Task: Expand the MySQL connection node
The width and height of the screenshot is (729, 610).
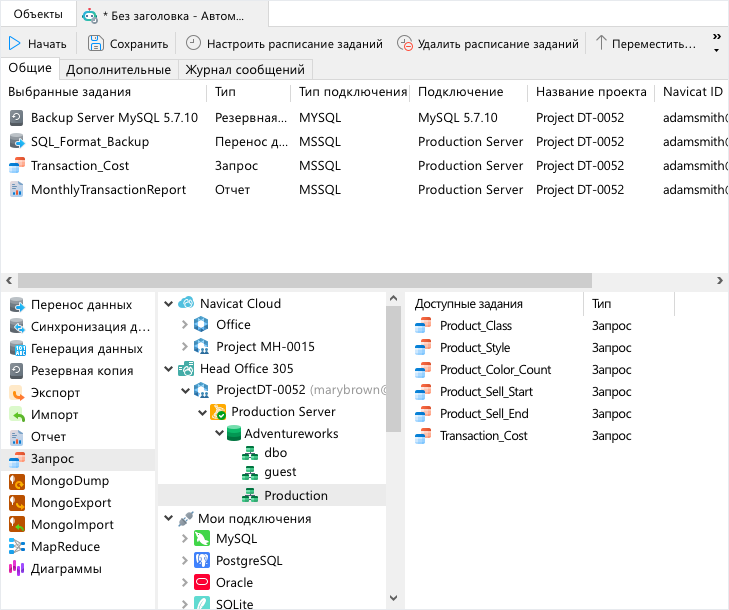Action: (185, 539)
